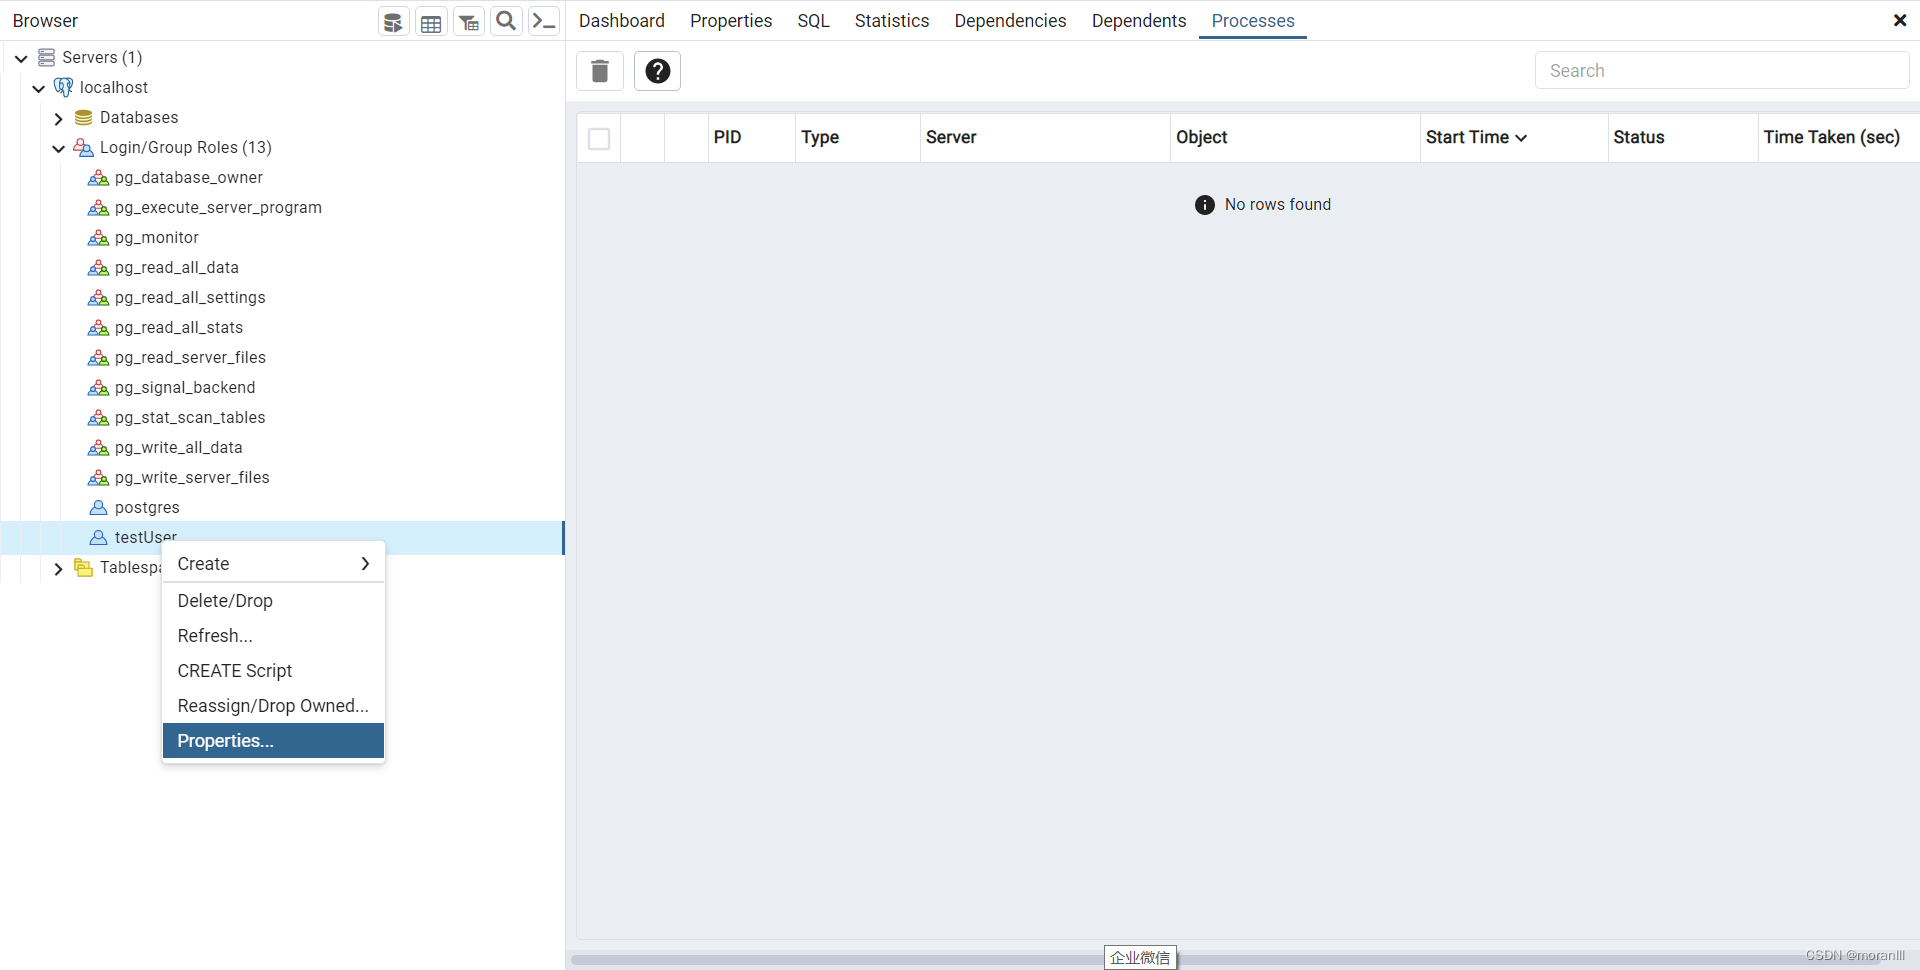Image resolution: width=1920 pixels, height=970 pixels.
Task: Expand the Tablespaces tree node
Action: click(58, 568)
